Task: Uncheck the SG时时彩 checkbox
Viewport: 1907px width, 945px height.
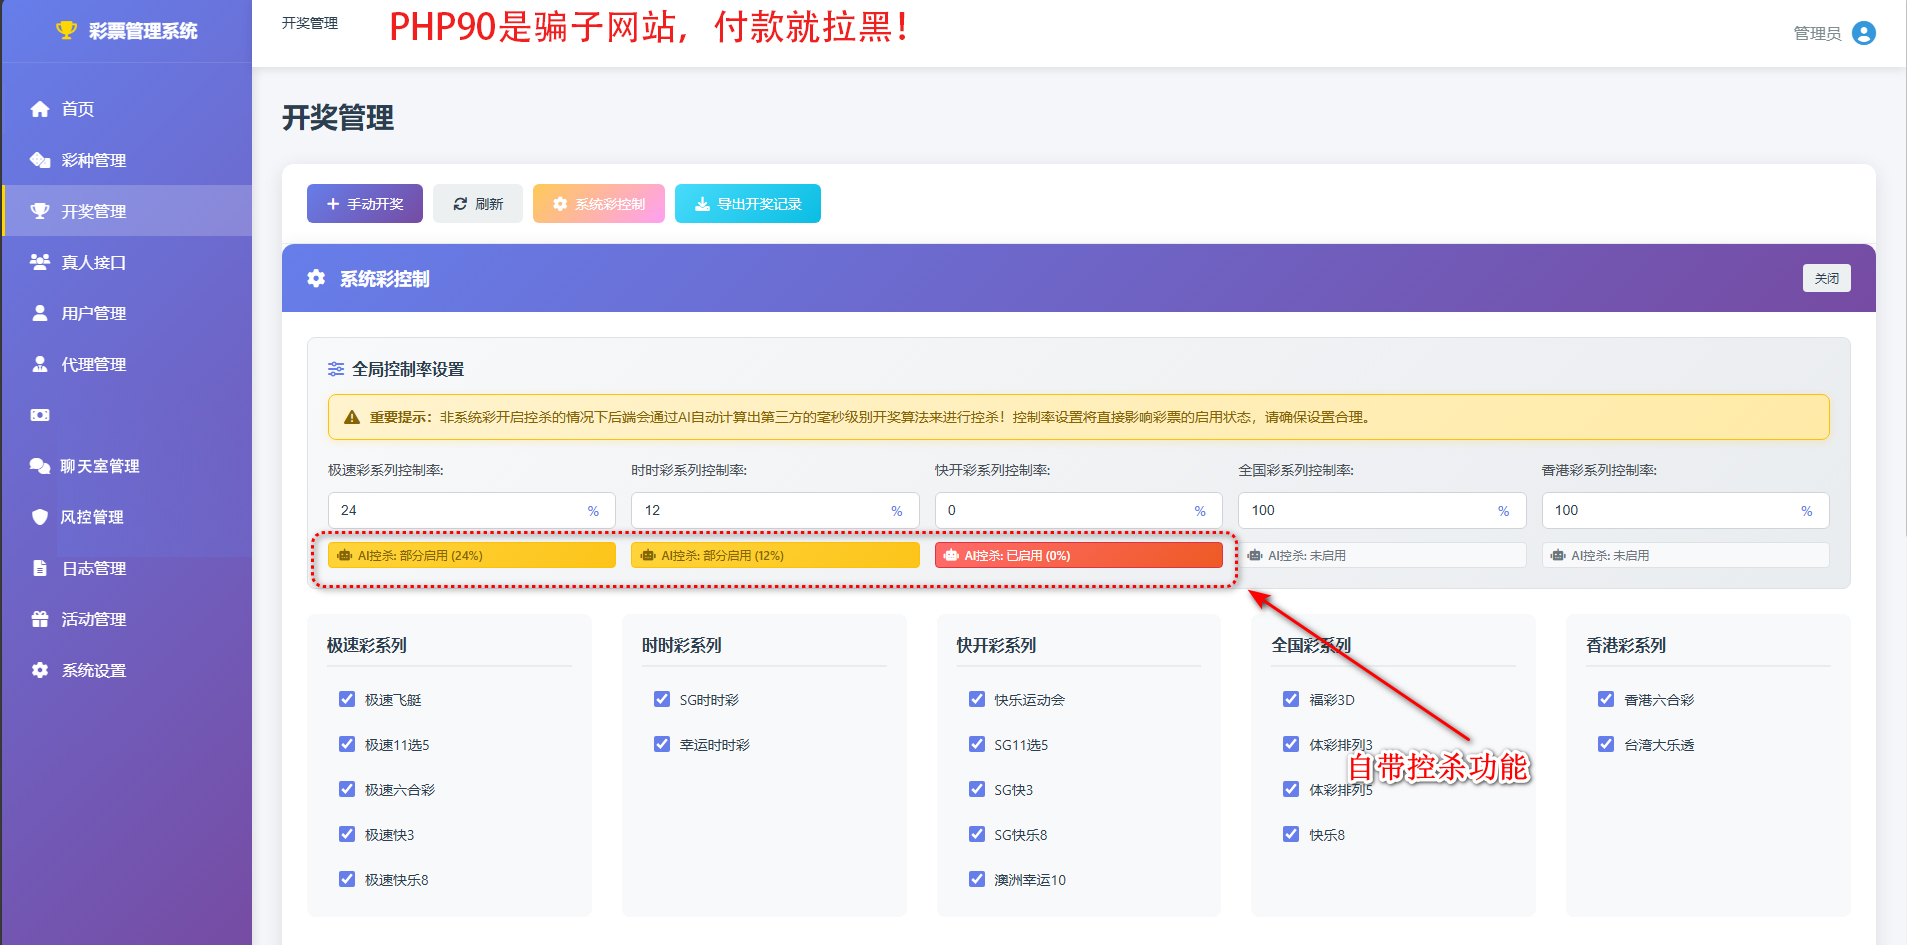Action: tap(662, 699)
